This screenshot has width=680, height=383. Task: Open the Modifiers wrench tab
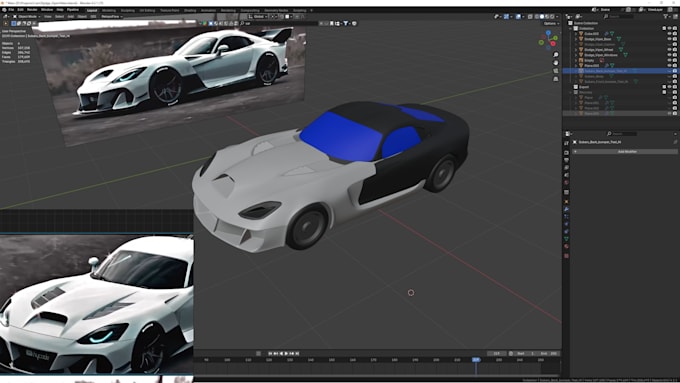(566, 209)
